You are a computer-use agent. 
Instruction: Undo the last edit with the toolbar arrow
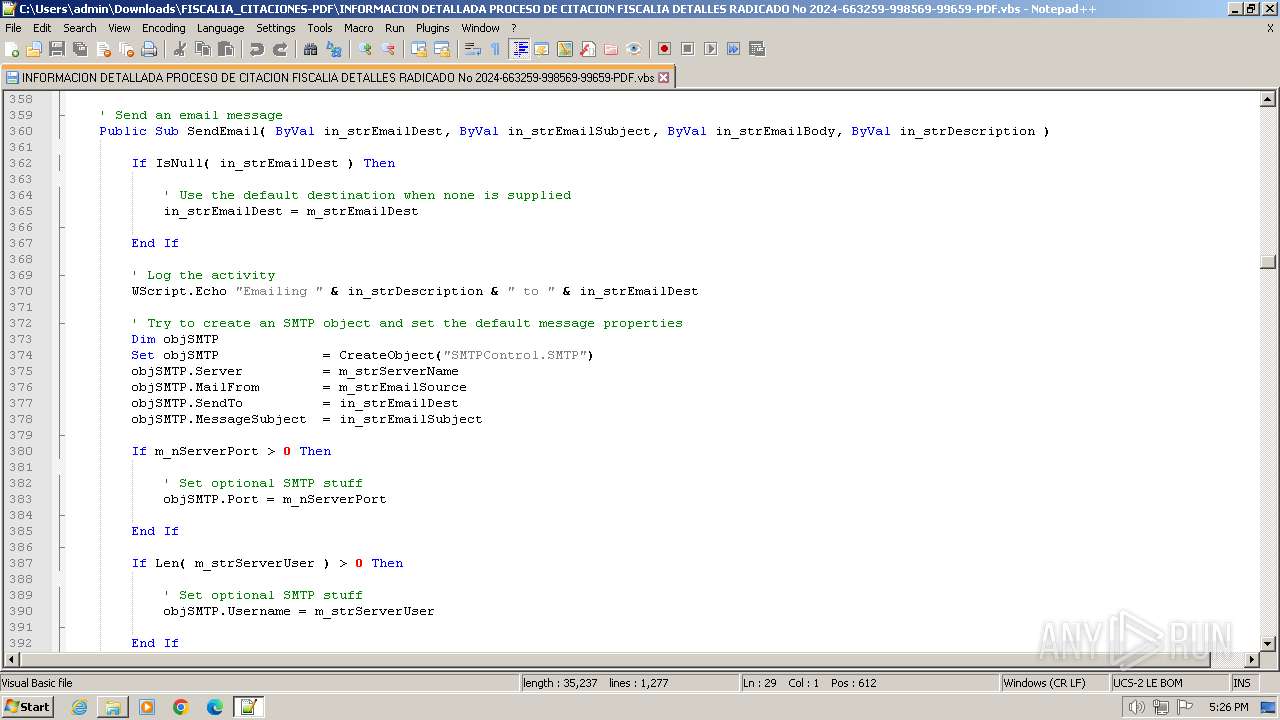(257, 49)
